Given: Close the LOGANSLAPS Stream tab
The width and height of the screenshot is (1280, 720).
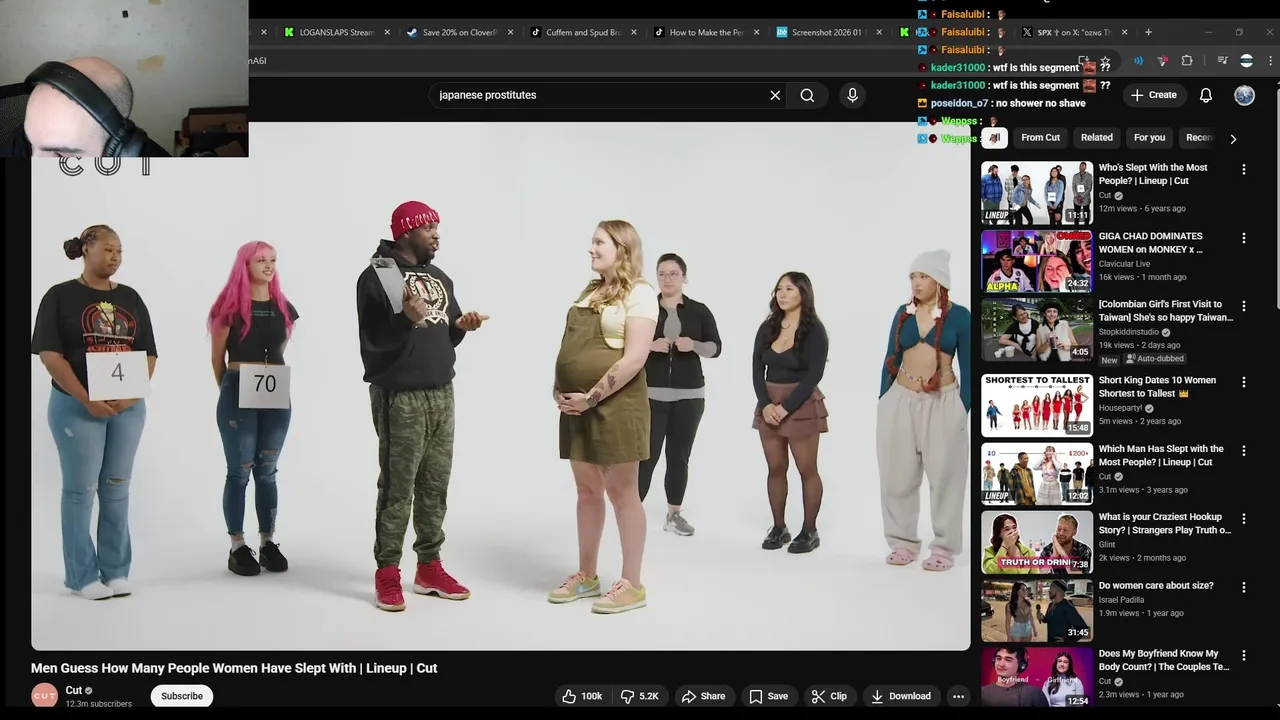Looking at the screenshot, I should (387, 32).
